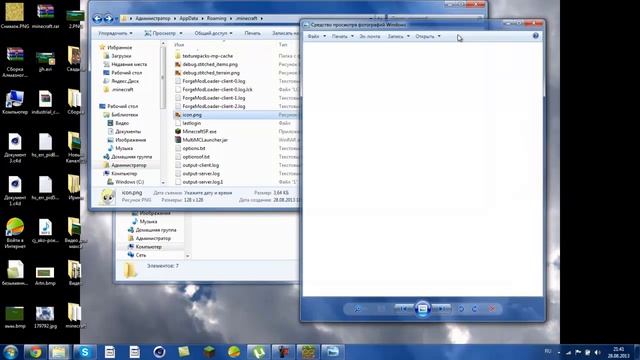Open Google Chrome from taskbar
Image resolution: width=640 pixels, height=360 pixels.
[35, 352]
